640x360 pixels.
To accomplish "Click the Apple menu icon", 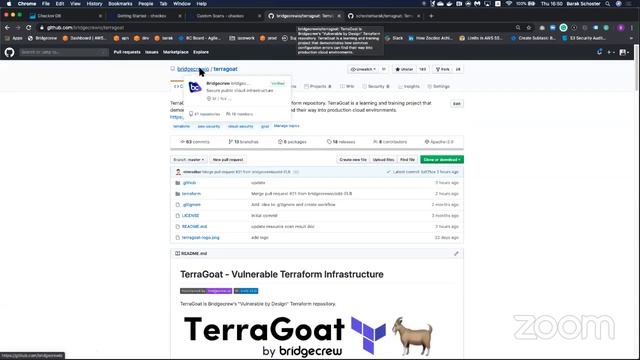I will (x=9, y=4).
